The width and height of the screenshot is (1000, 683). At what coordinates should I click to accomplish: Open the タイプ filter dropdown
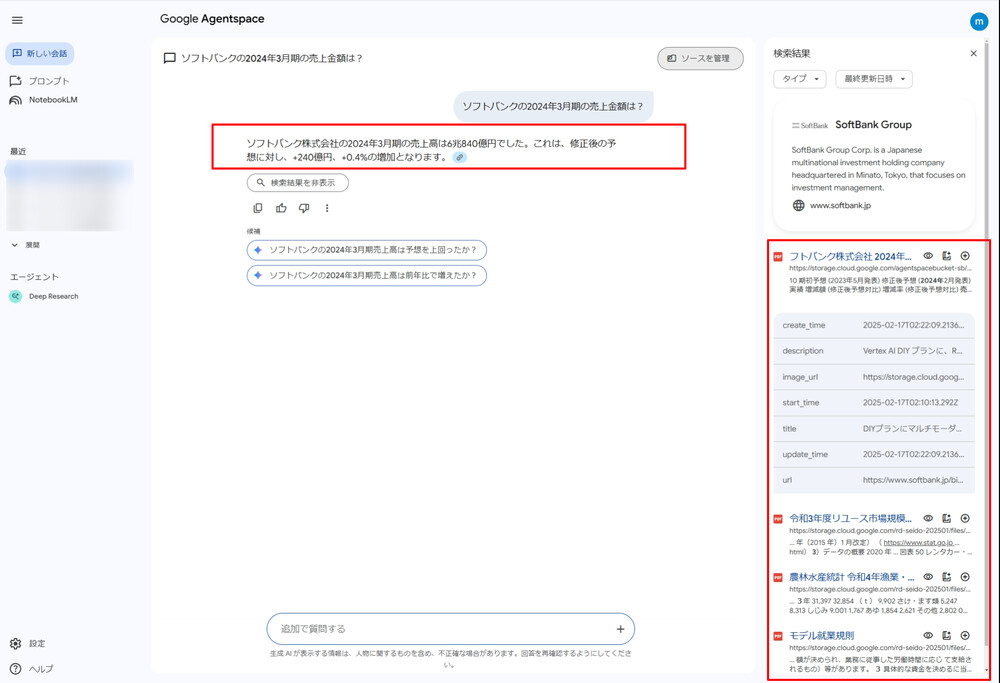coord(799,79)
